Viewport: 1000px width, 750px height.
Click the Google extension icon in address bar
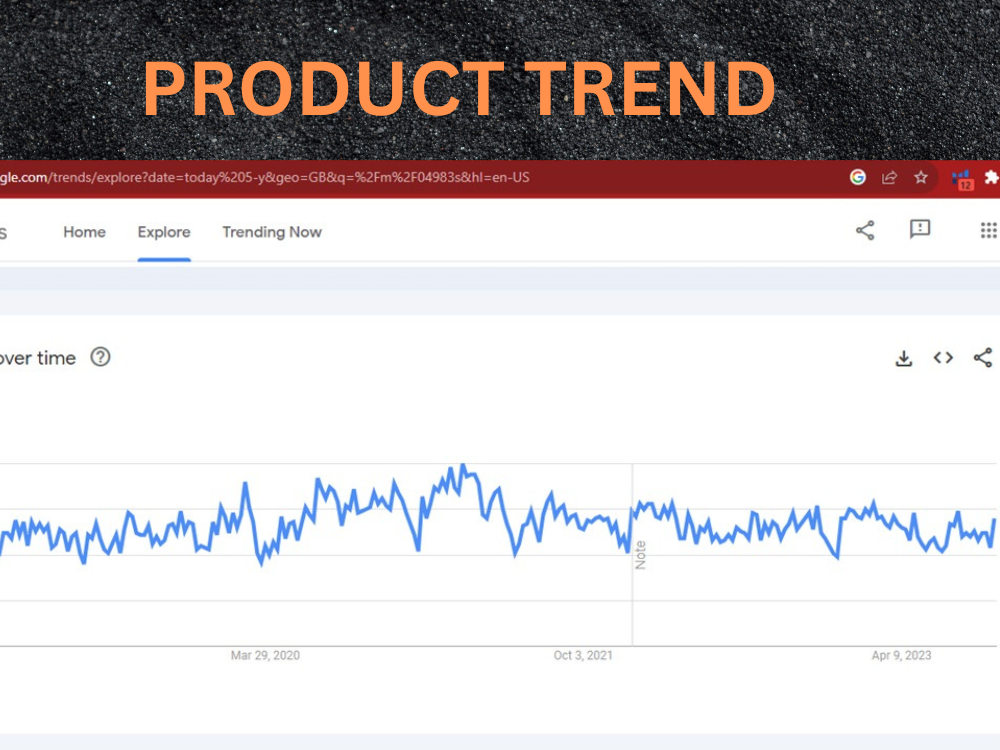coord(858,177)
